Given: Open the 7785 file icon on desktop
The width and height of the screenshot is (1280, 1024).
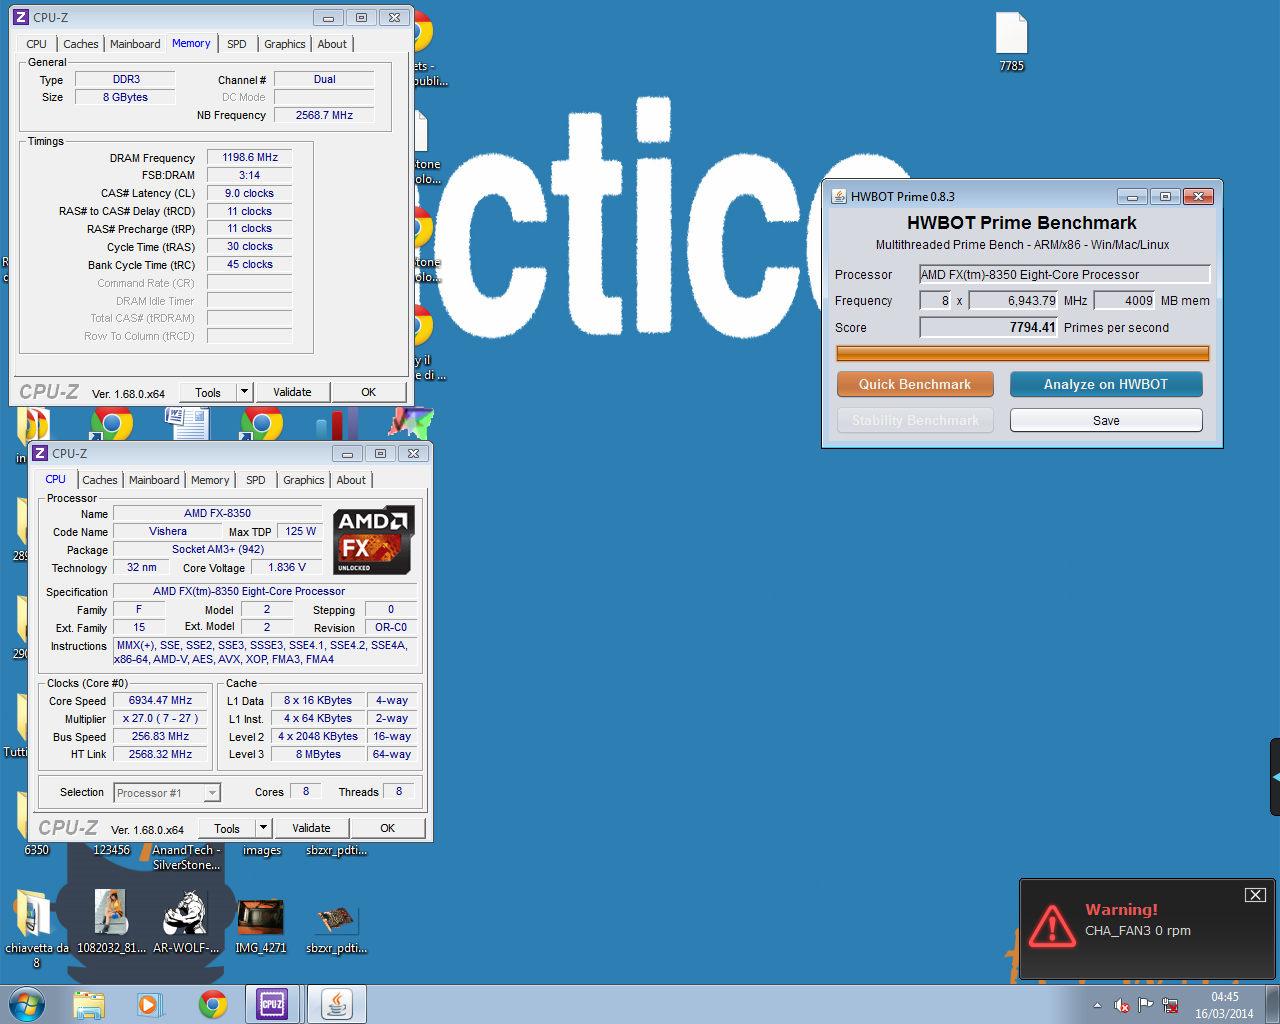Looking at the screenshot, I should coord(1011,42).
